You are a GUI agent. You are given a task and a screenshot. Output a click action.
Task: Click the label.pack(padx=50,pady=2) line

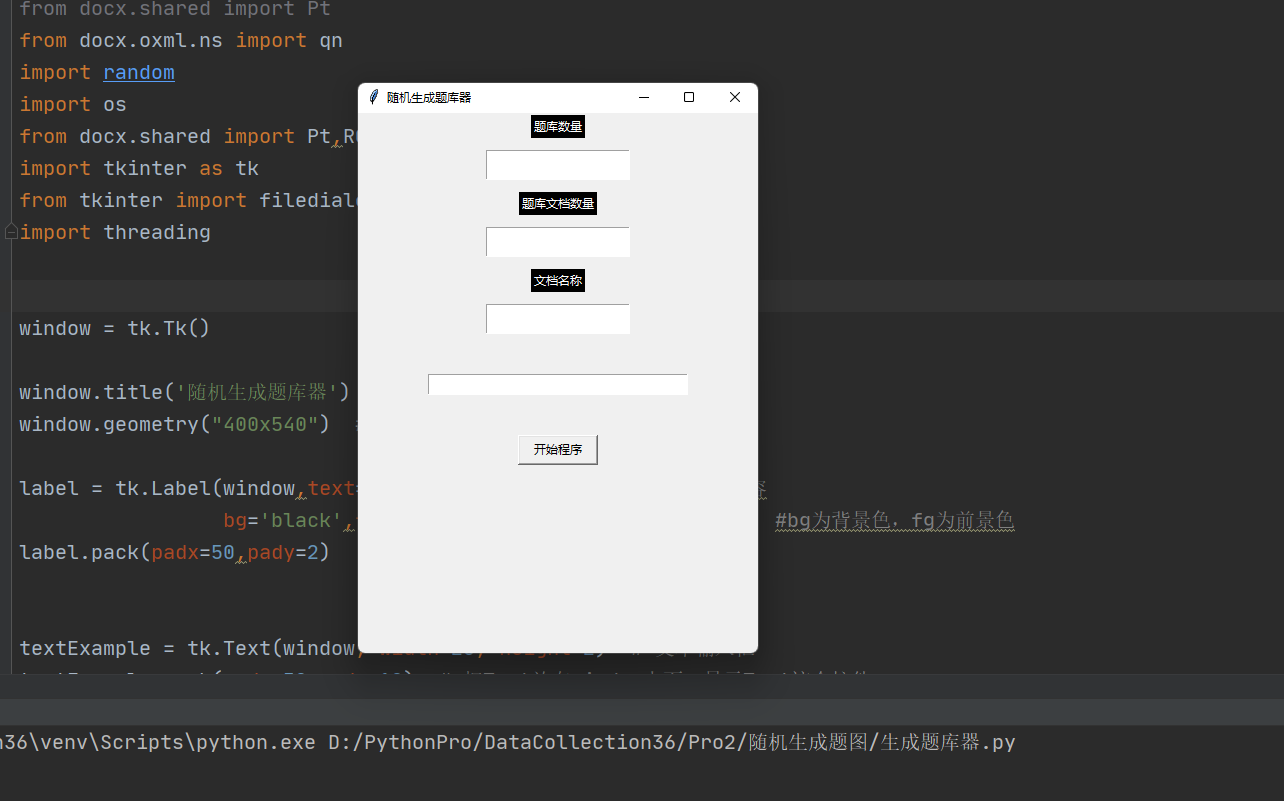coord(174,552)
